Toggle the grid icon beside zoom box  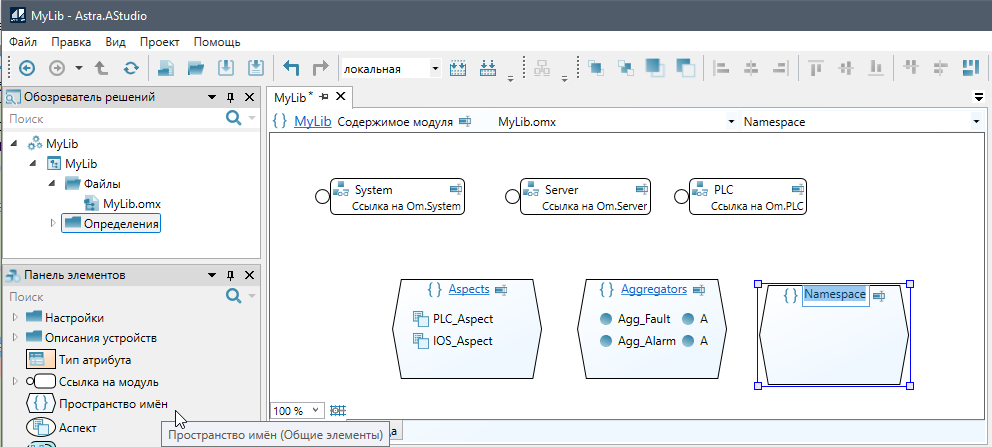click(338, 410)
